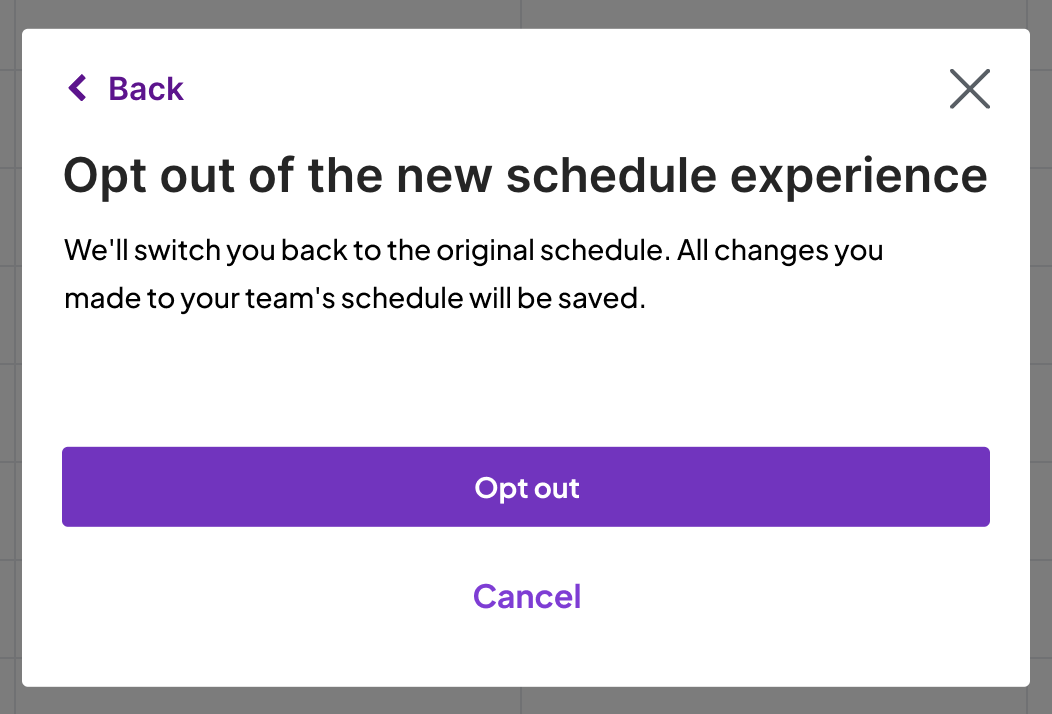This screenshot has height=714, width=1052.
Task: Return to the previous step with the left chevron
Action: point(77,88)
